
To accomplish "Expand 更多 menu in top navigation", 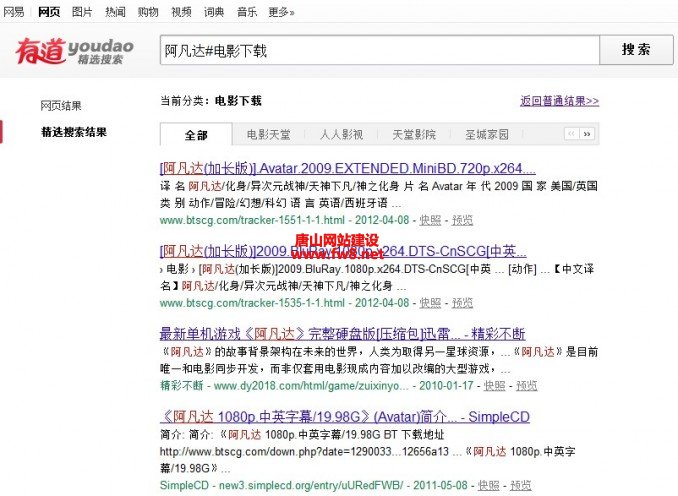I will point(281,12).
